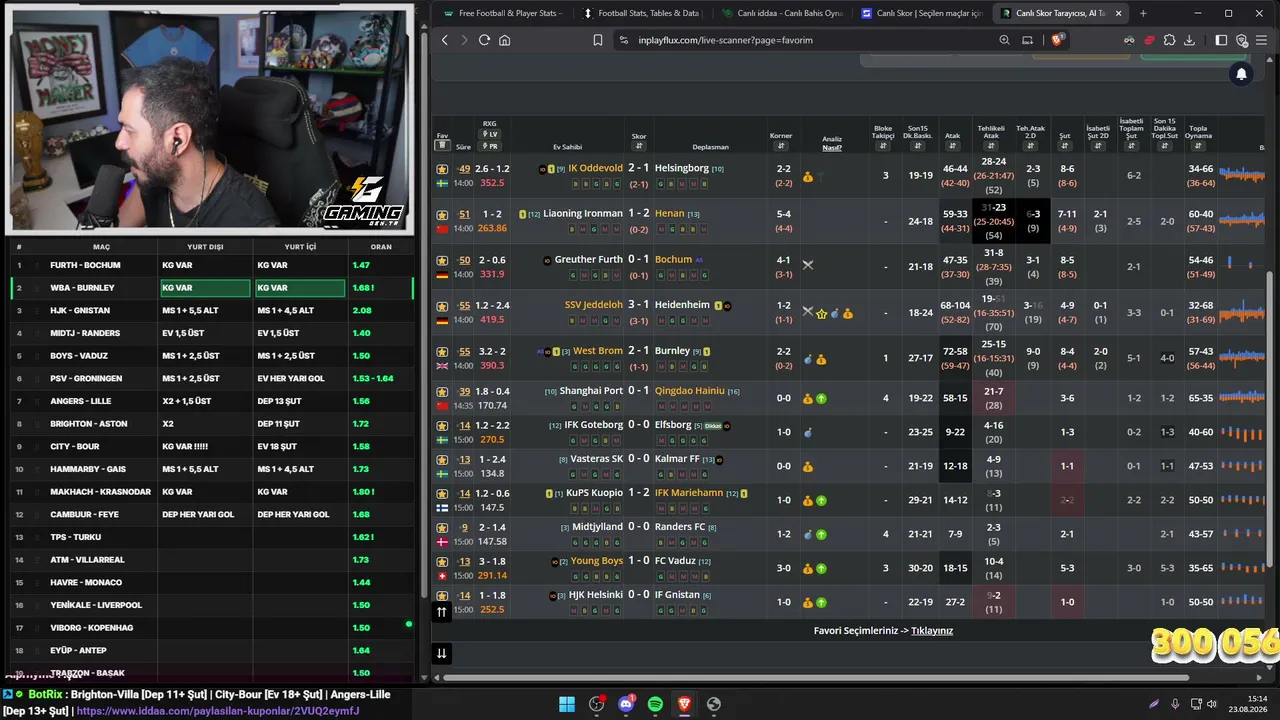Click the notification bell icon

click(1241, 74)
